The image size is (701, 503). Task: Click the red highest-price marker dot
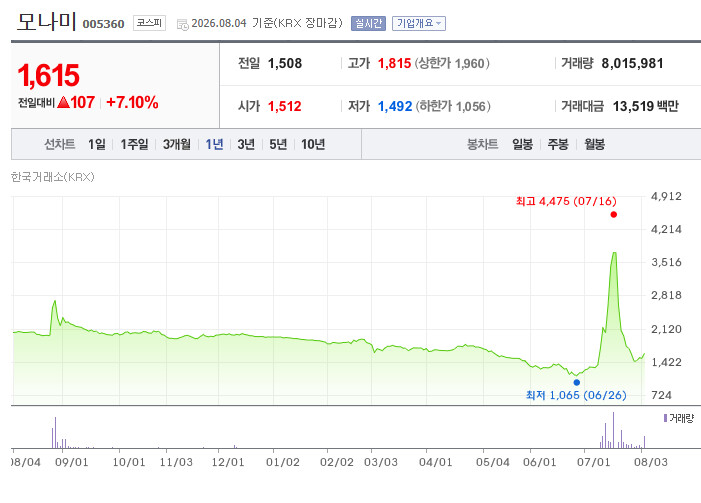point(613,215)
